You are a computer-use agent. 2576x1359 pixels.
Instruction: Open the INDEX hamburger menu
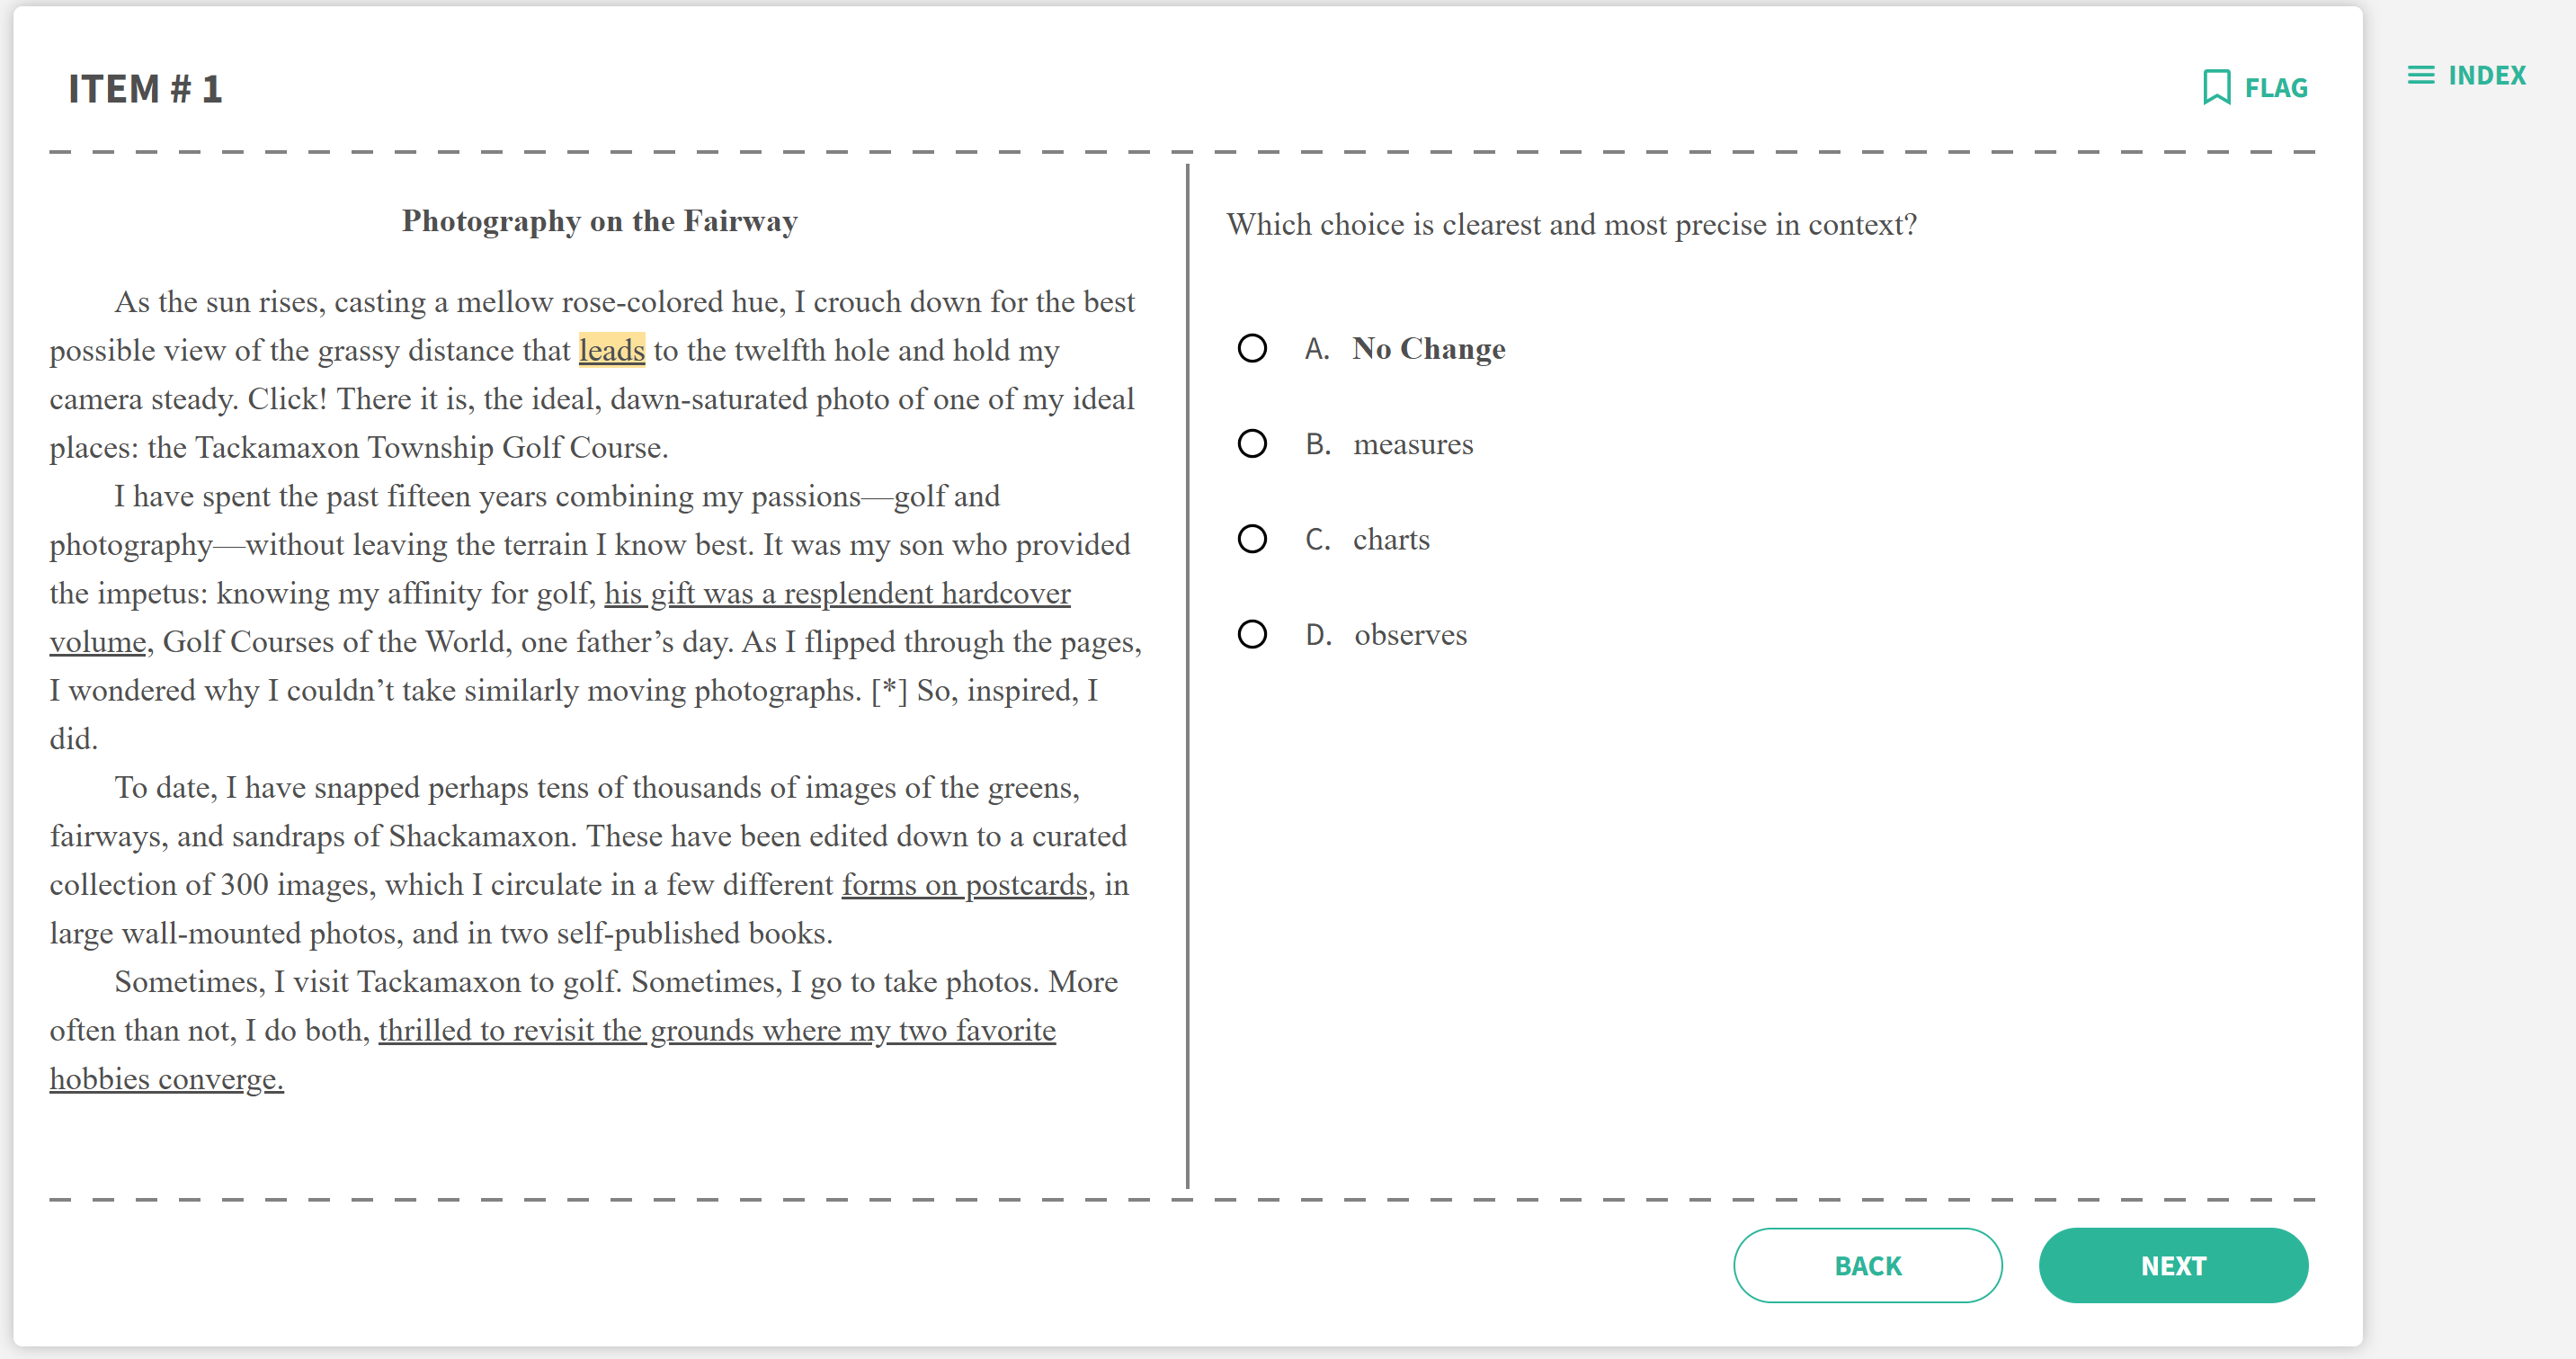click(x=2421, y=75)
